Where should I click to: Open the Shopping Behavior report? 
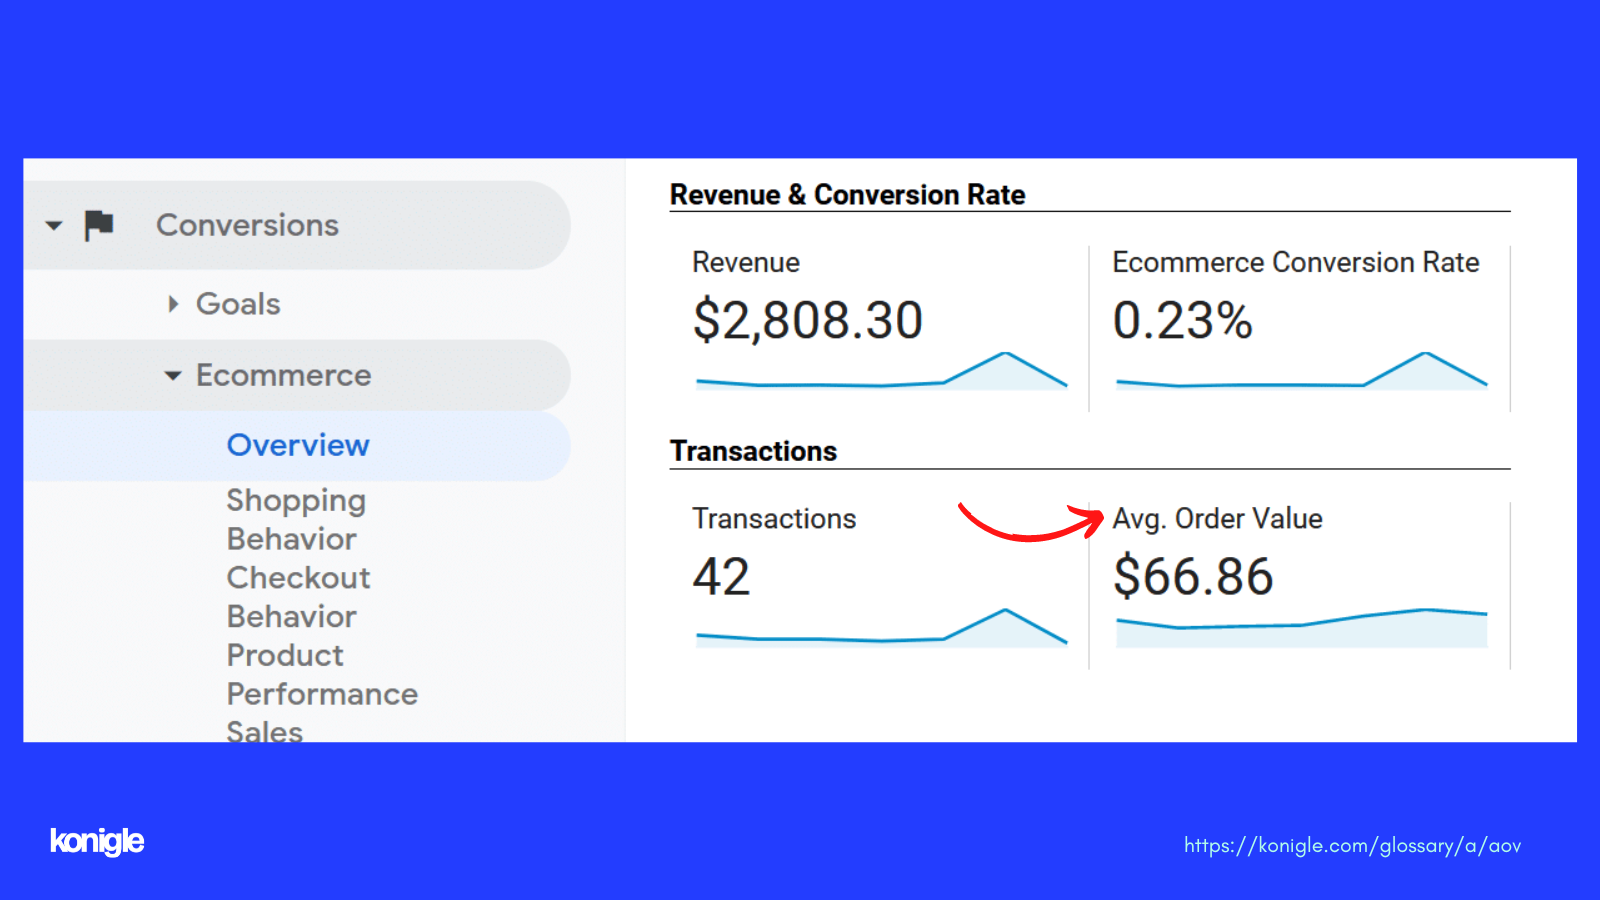click(295, 519)
